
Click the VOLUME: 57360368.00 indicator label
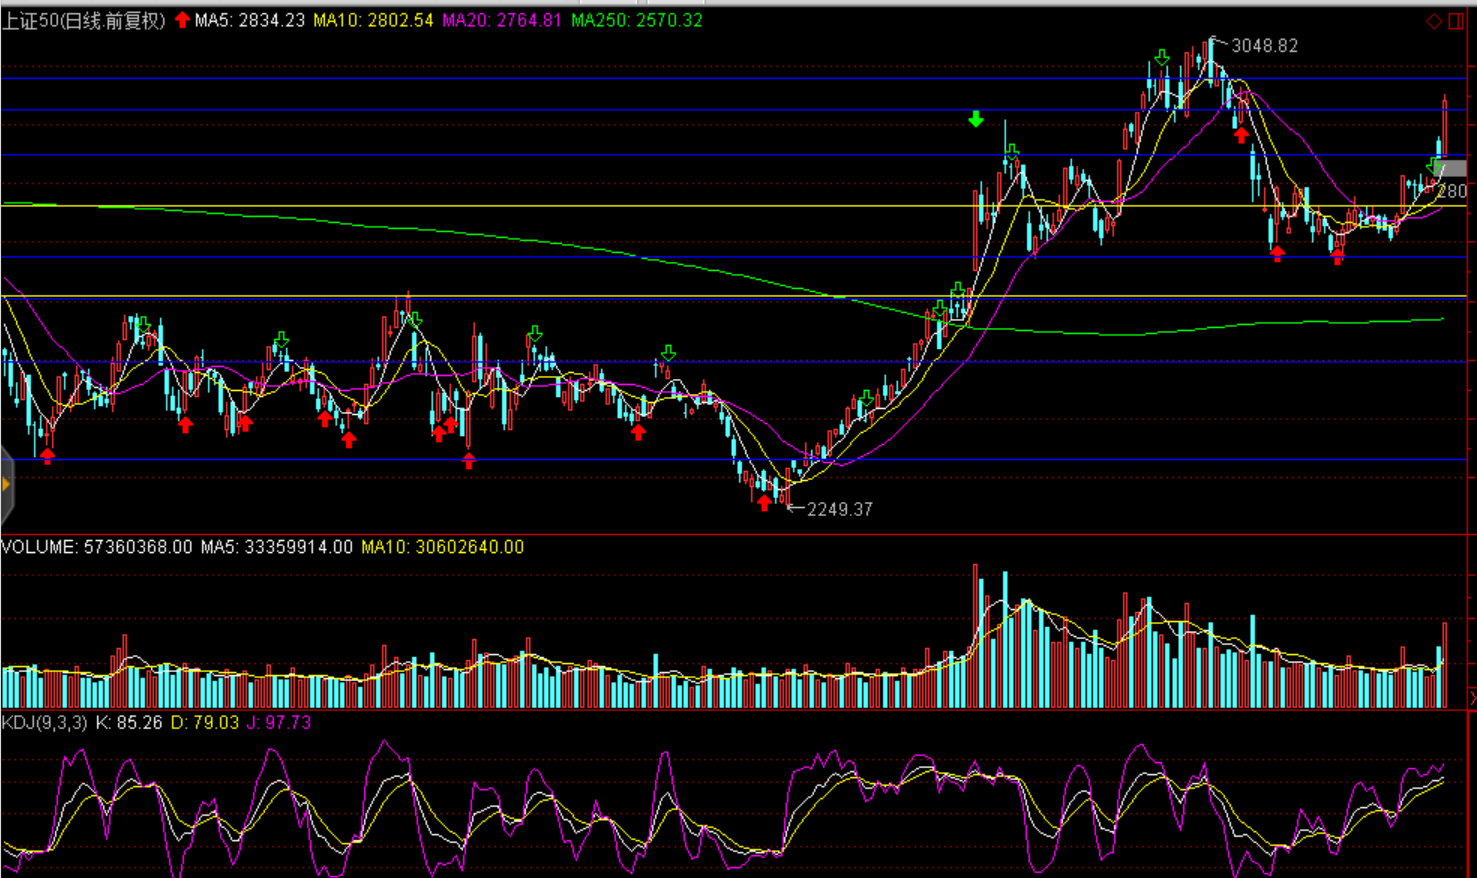point(97,547)
